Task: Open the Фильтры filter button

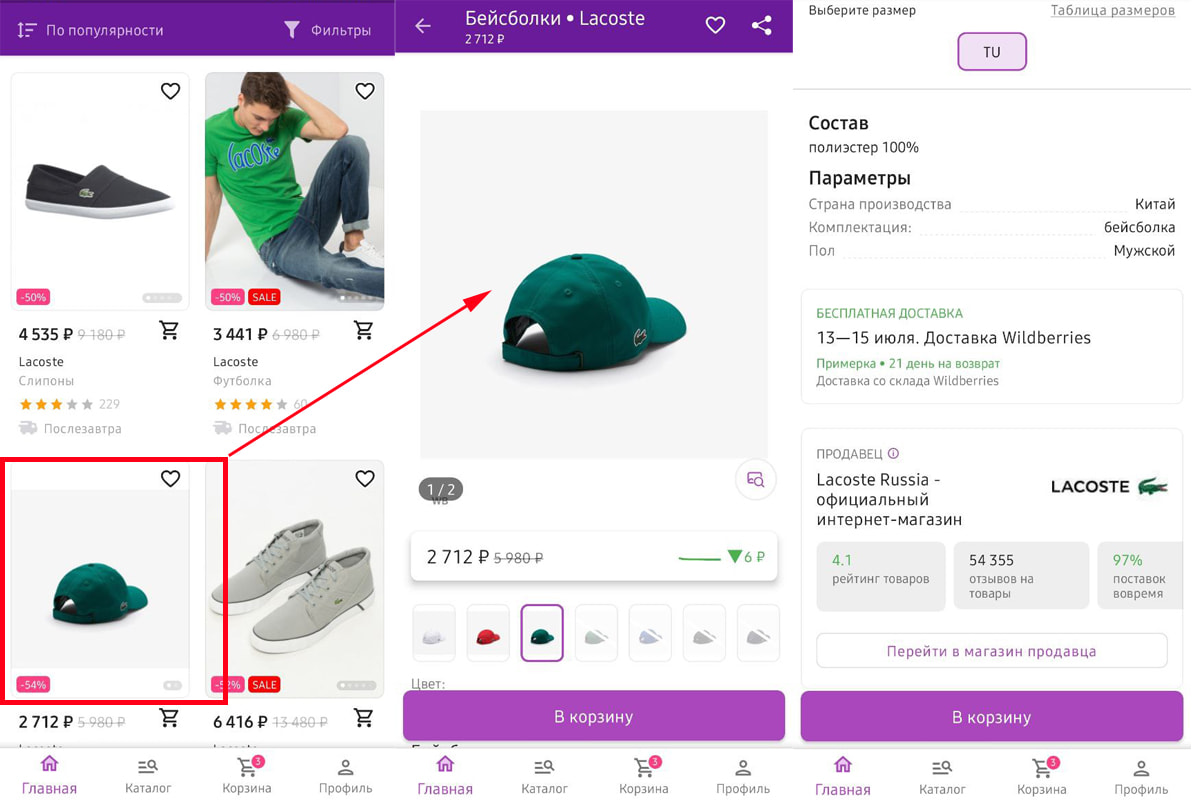Action: [328, 30]
